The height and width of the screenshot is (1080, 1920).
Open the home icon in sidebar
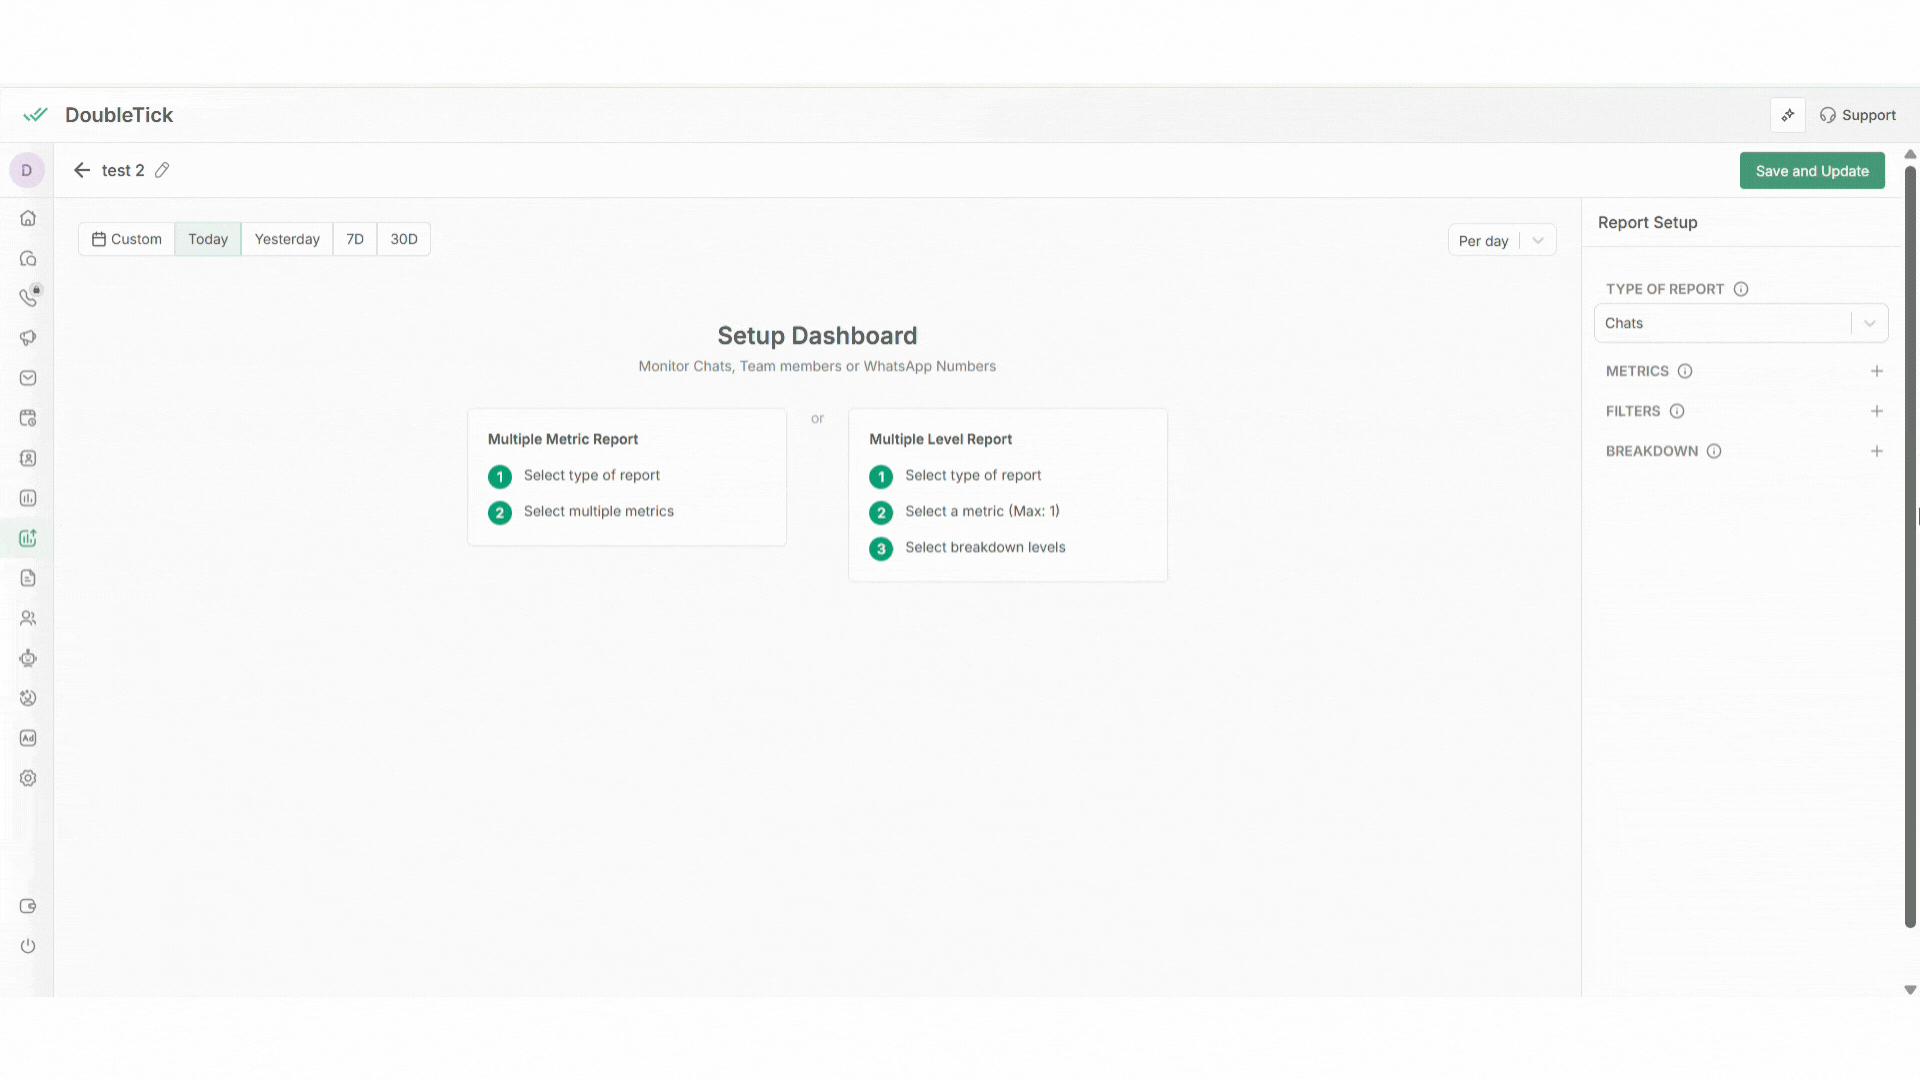(x=28, y=218)
